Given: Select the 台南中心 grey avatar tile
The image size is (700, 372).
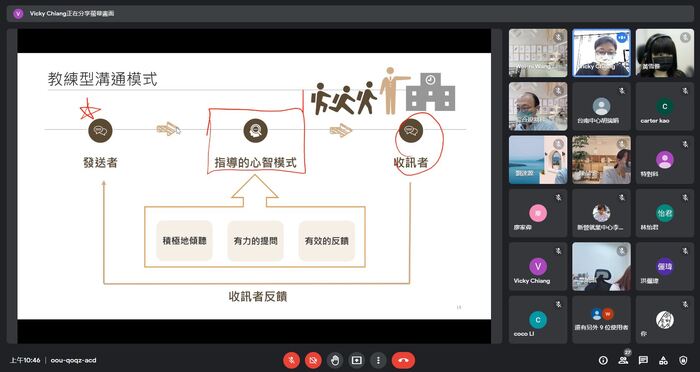Looking at the screenshot, I should [601, 106].
